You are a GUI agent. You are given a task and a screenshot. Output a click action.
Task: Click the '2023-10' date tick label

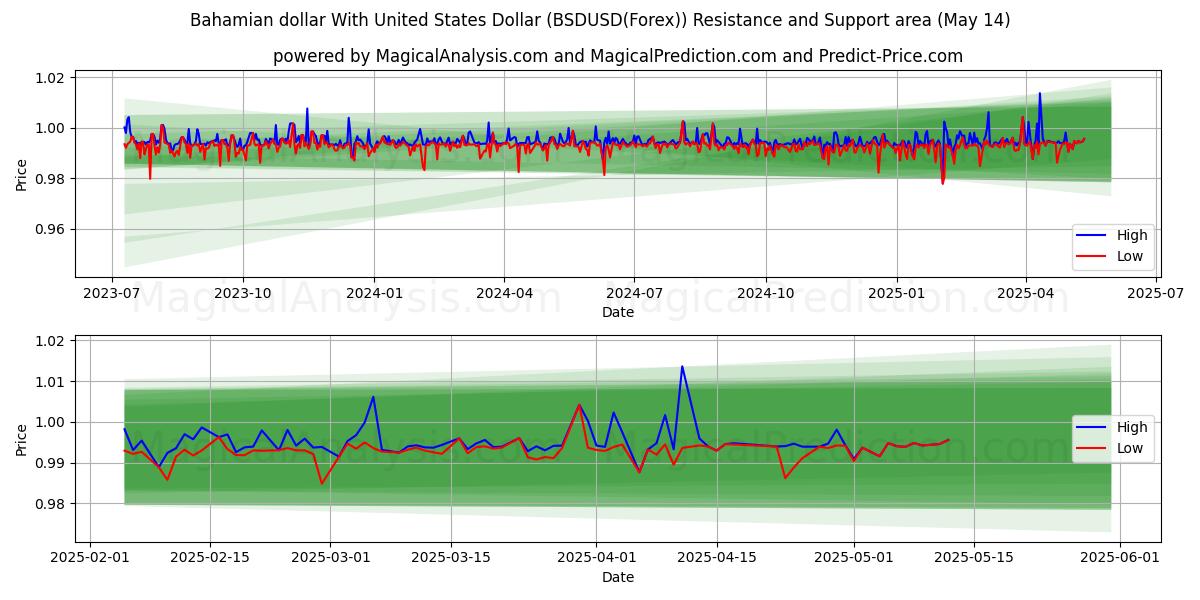243,293
